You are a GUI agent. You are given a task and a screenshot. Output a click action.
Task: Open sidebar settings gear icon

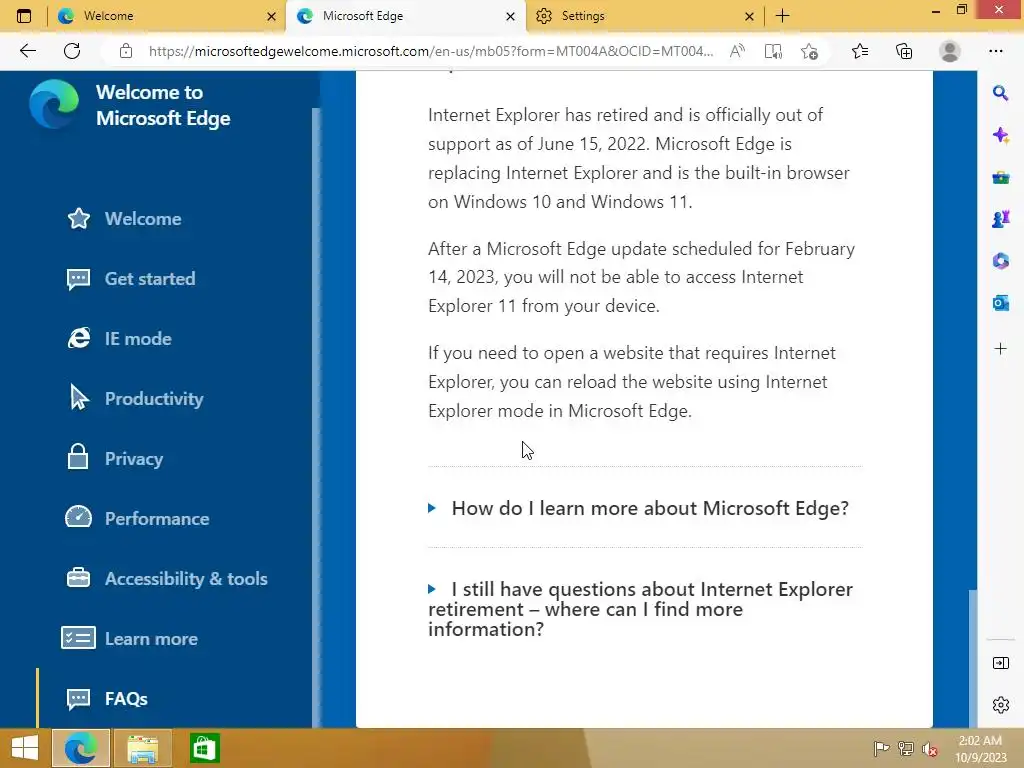click(1000, 705)
